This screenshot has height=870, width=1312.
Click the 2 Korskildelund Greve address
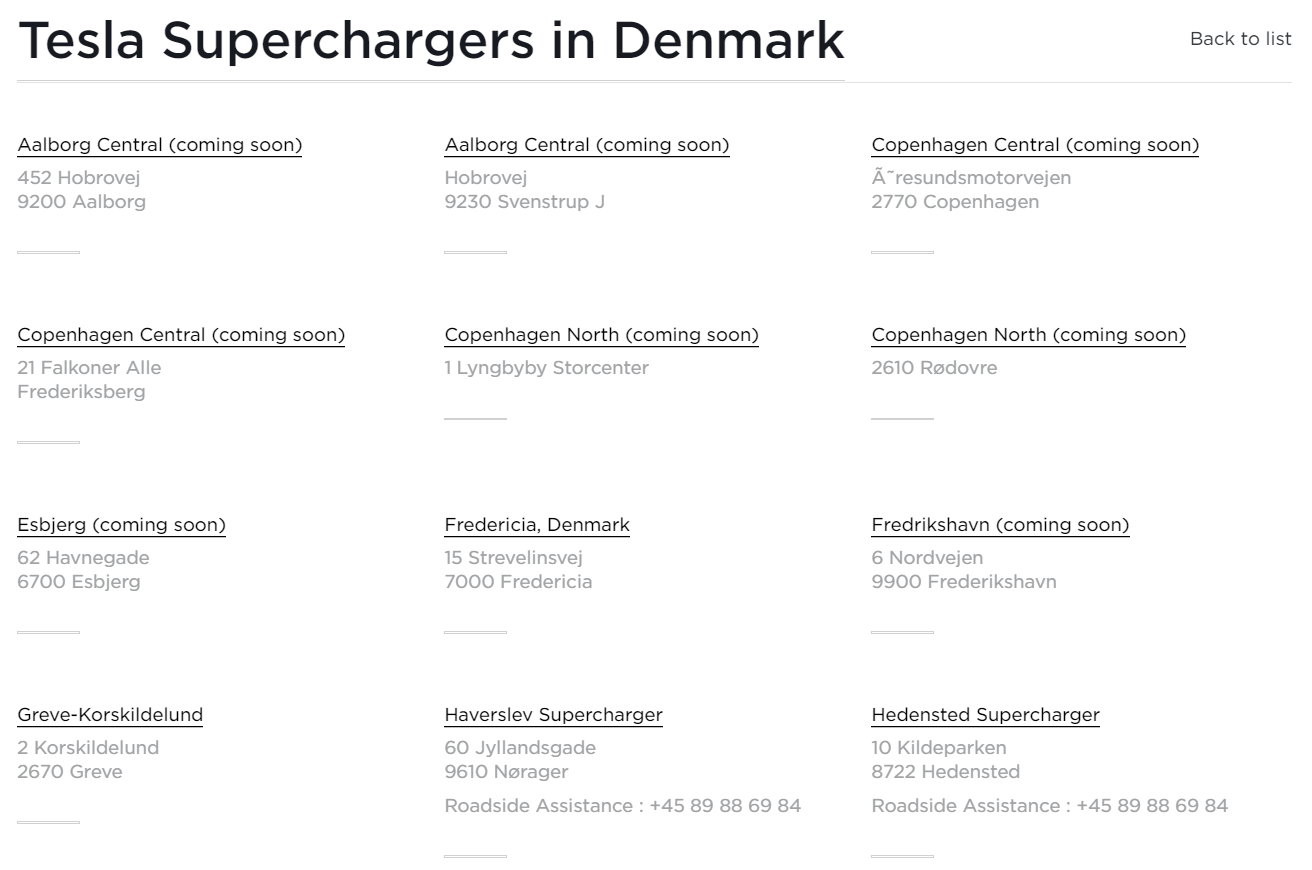pyautogui.click(x=88, y=760)
